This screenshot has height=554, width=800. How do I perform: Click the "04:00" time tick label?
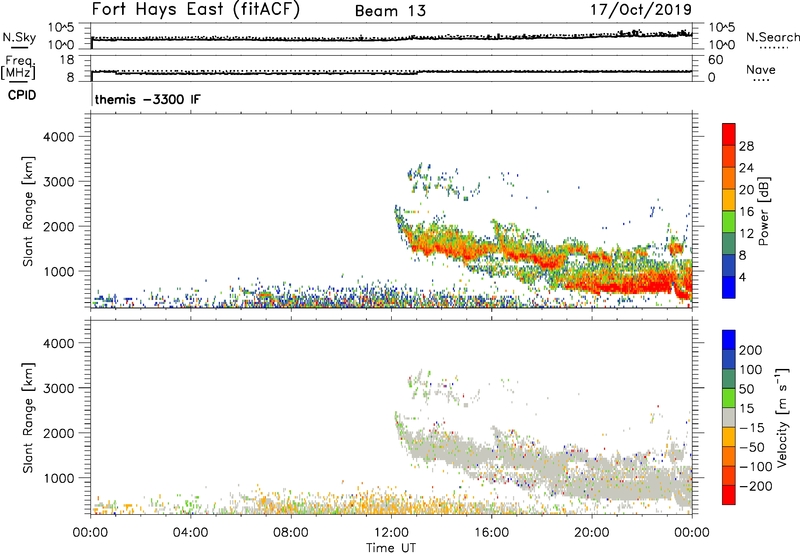point(190,533)
